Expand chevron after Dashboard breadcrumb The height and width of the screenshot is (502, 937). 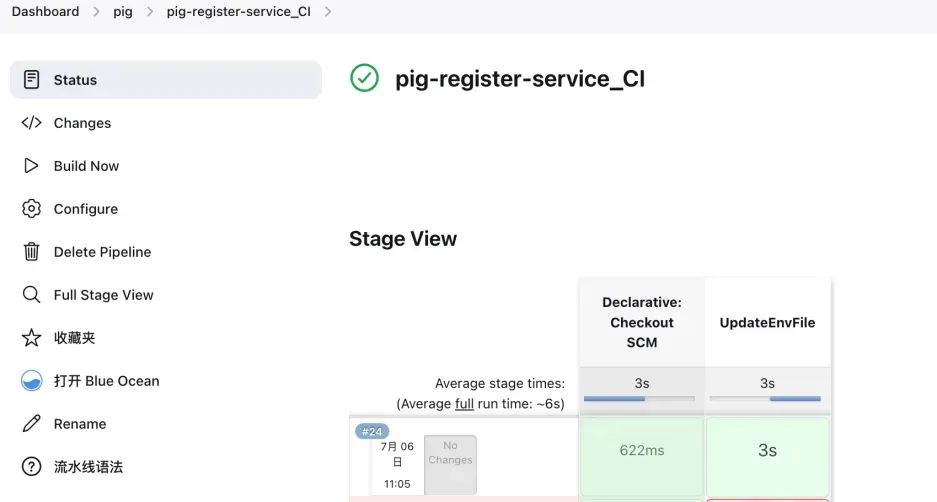coord(96,11)
